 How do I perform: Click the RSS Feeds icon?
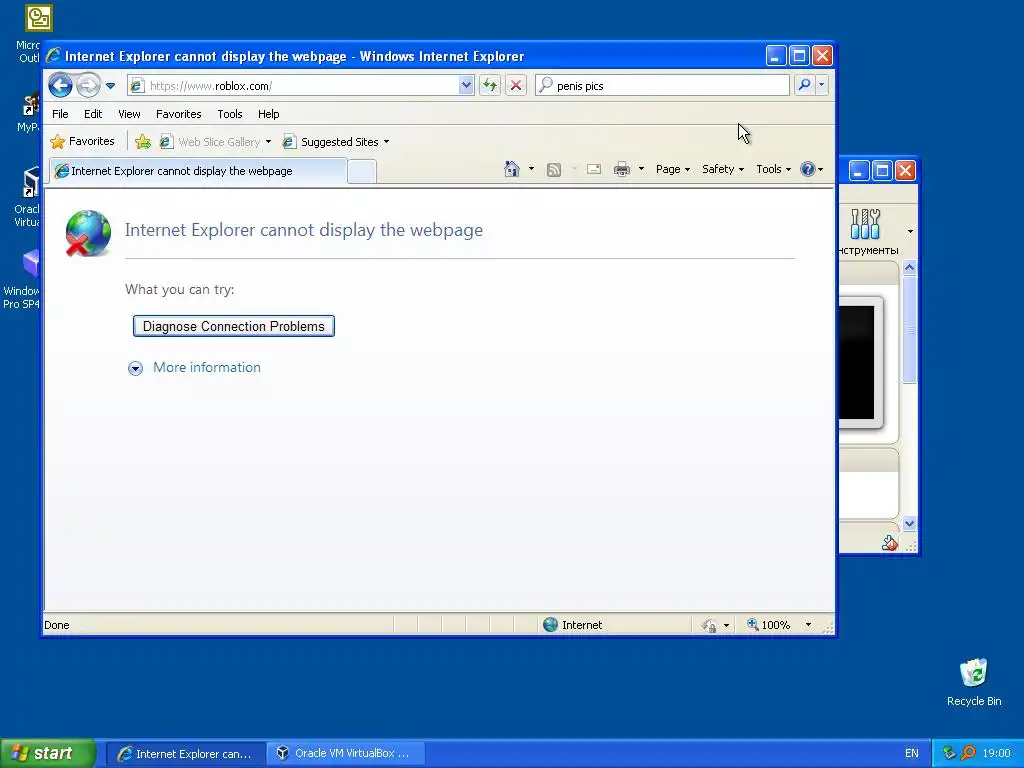pos(554,170)
